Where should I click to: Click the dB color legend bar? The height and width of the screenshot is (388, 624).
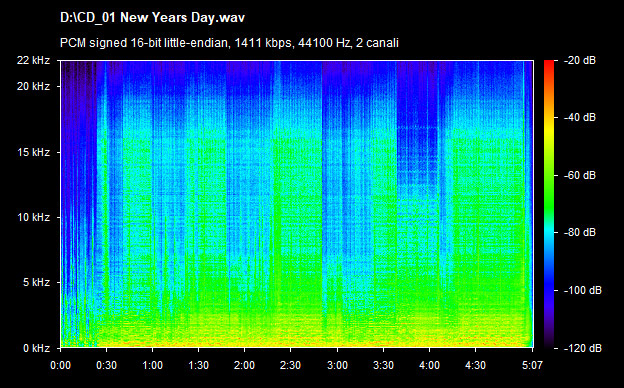549,204
